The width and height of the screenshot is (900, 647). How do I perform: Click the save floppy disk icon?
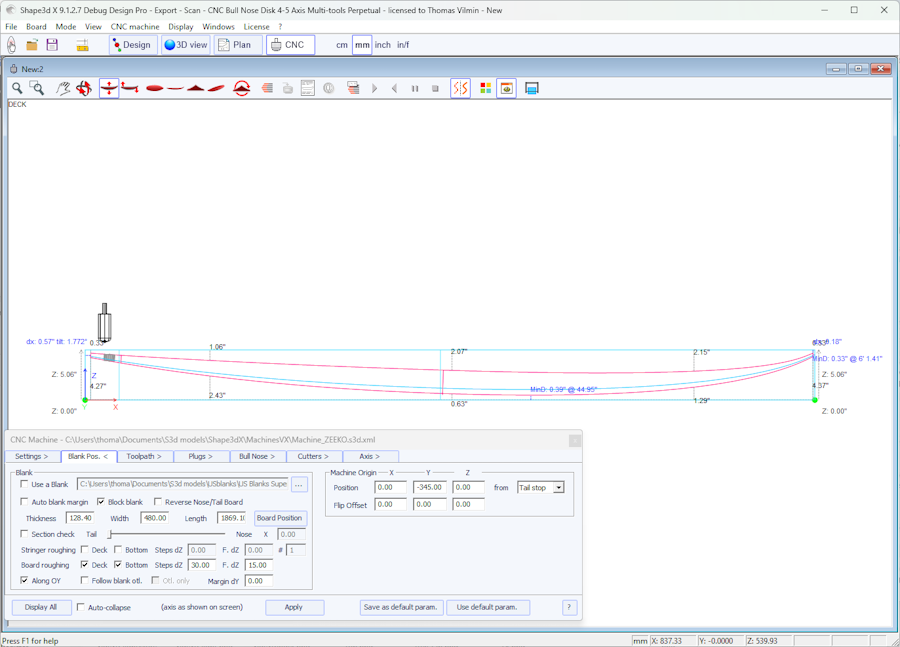[x=53, y=45]
